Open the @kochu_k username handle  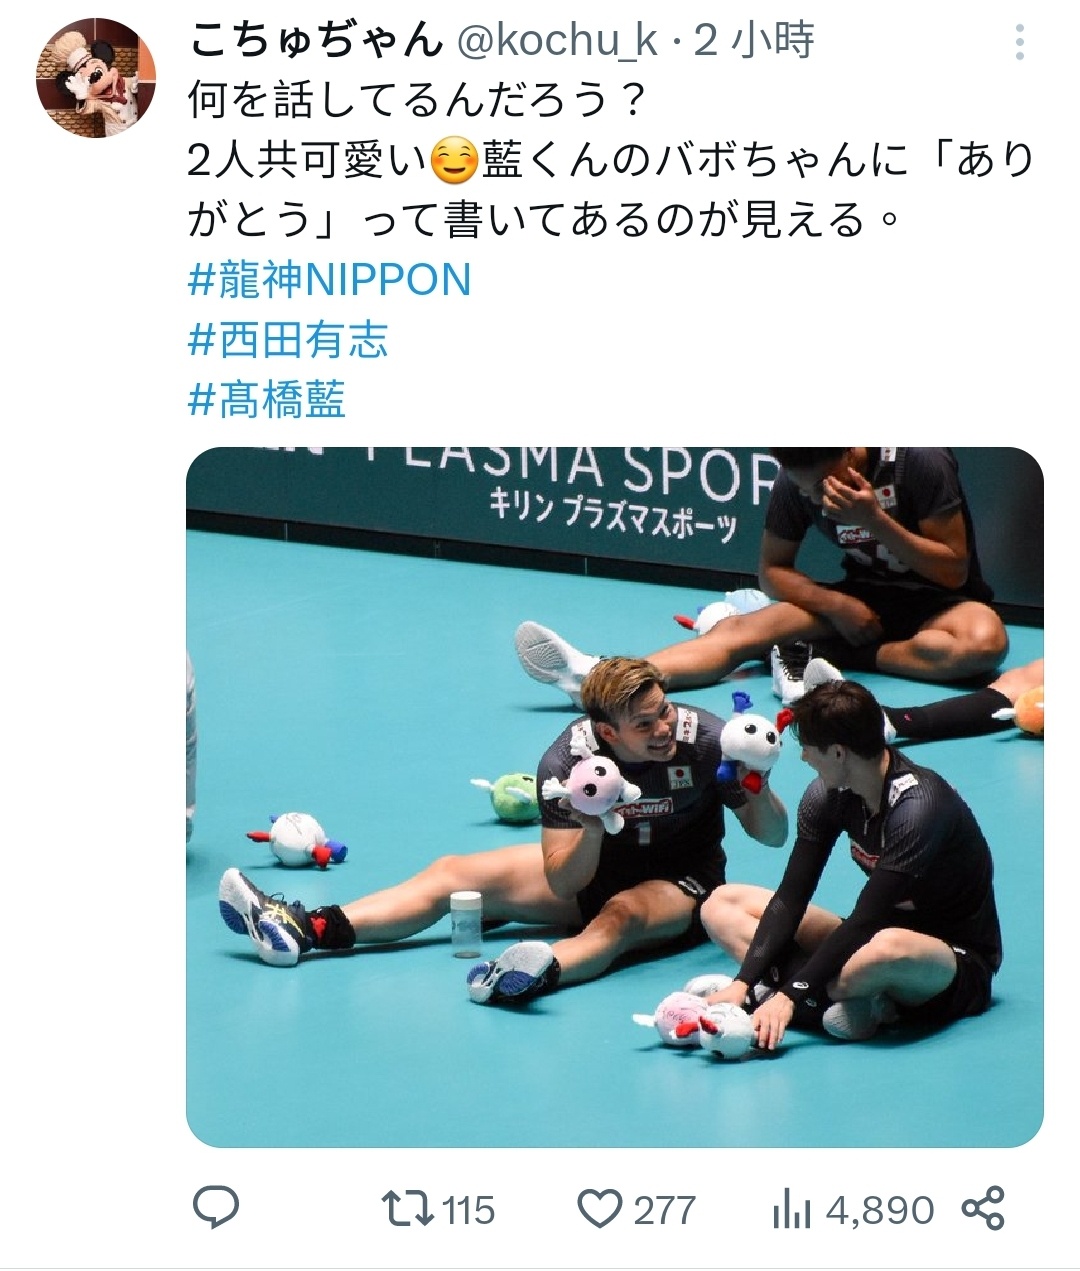pos(557,41)
